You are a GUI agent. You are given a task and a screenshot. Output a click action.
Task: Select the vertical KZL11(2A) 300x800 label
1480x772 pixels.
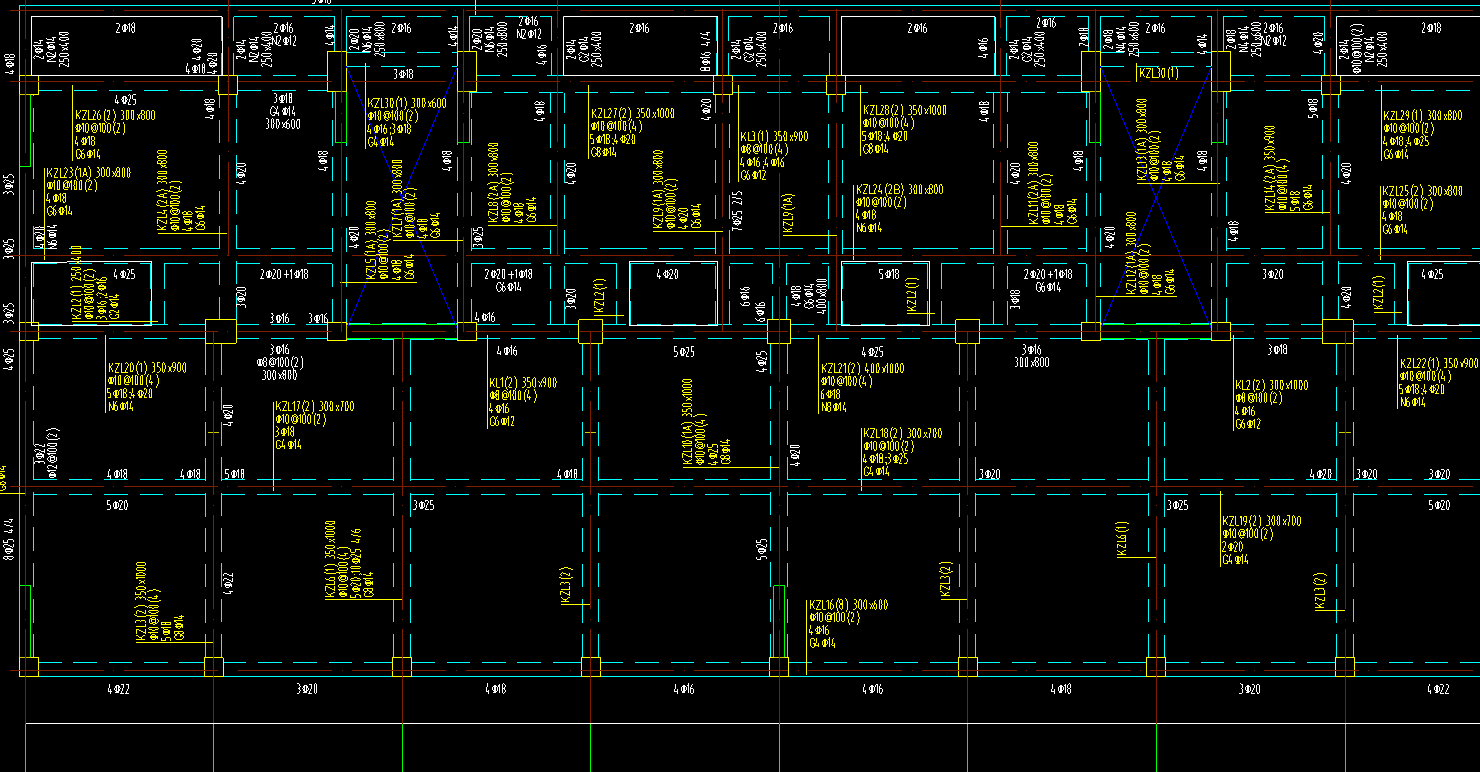(x=1032, y=183)
